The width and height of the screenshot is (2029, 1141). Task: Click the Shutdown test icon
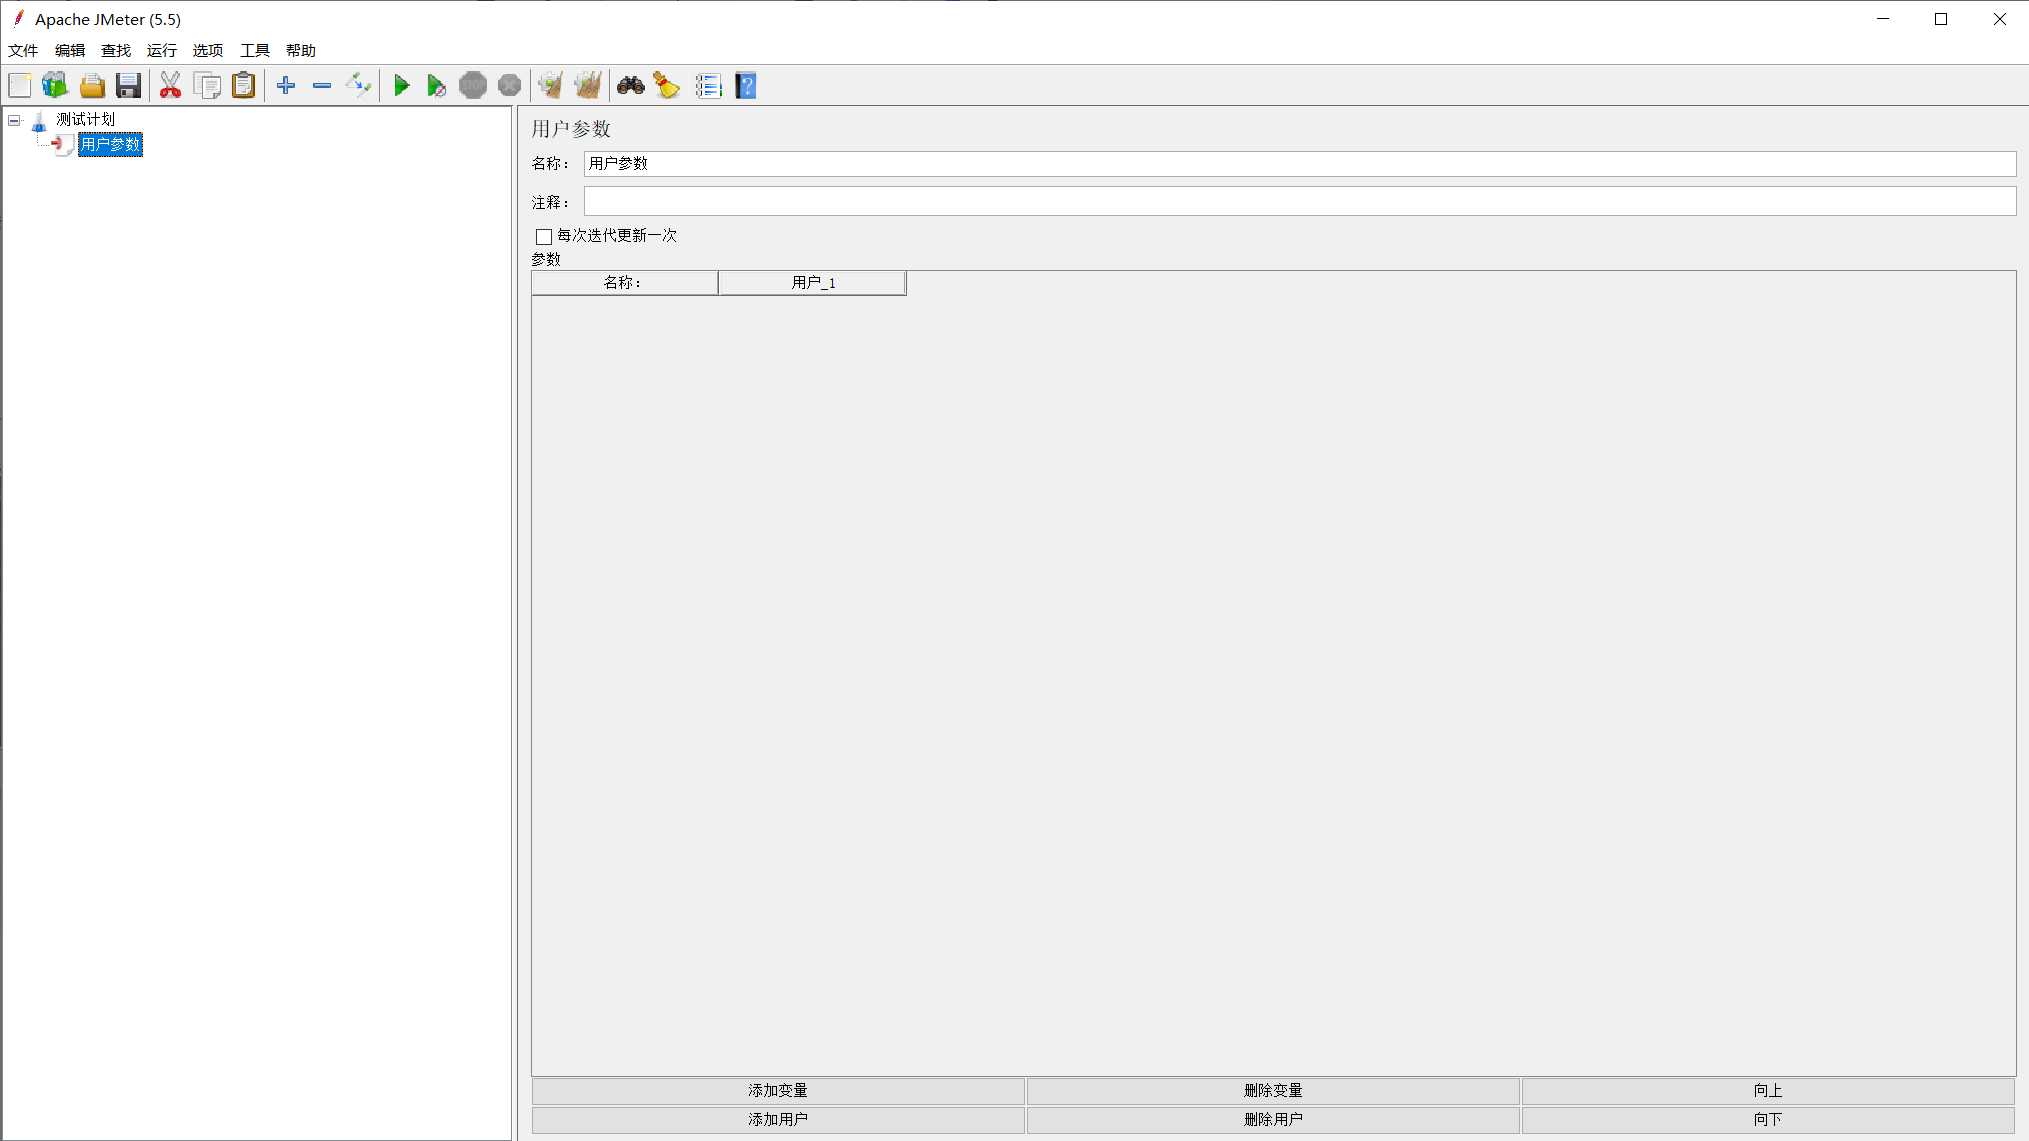coord(509,86)
